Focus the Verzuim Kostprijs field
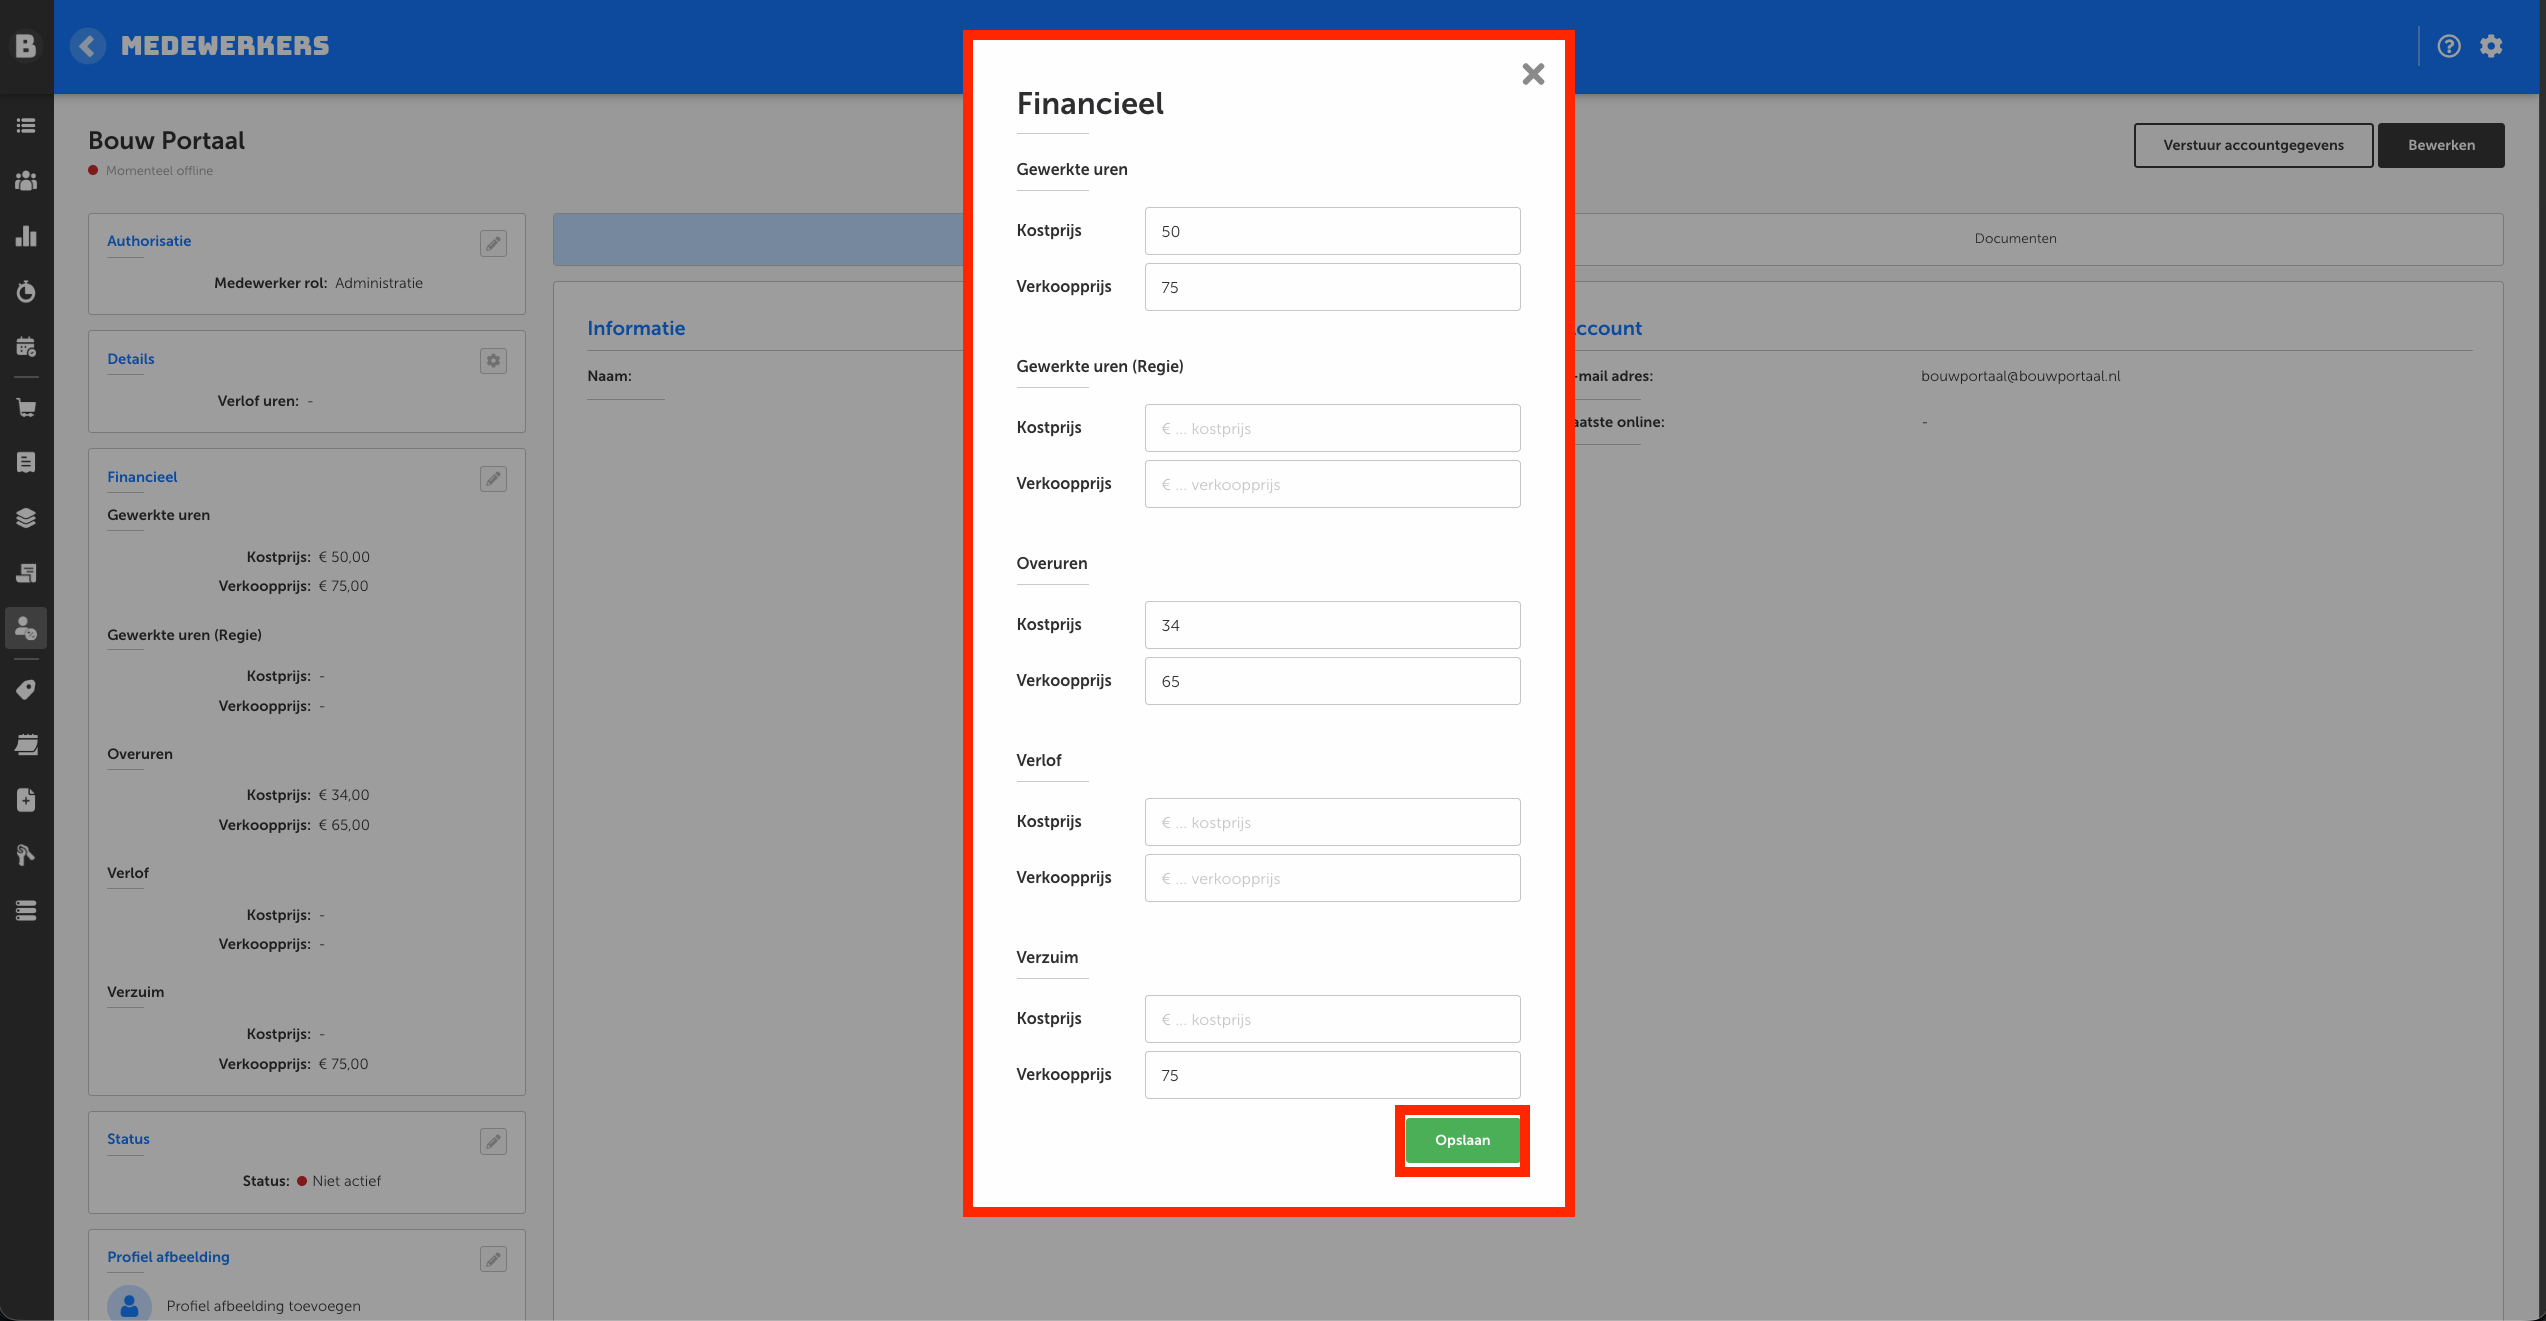Screen dimensions: 2546x1321 [x=1332, y=1019]
